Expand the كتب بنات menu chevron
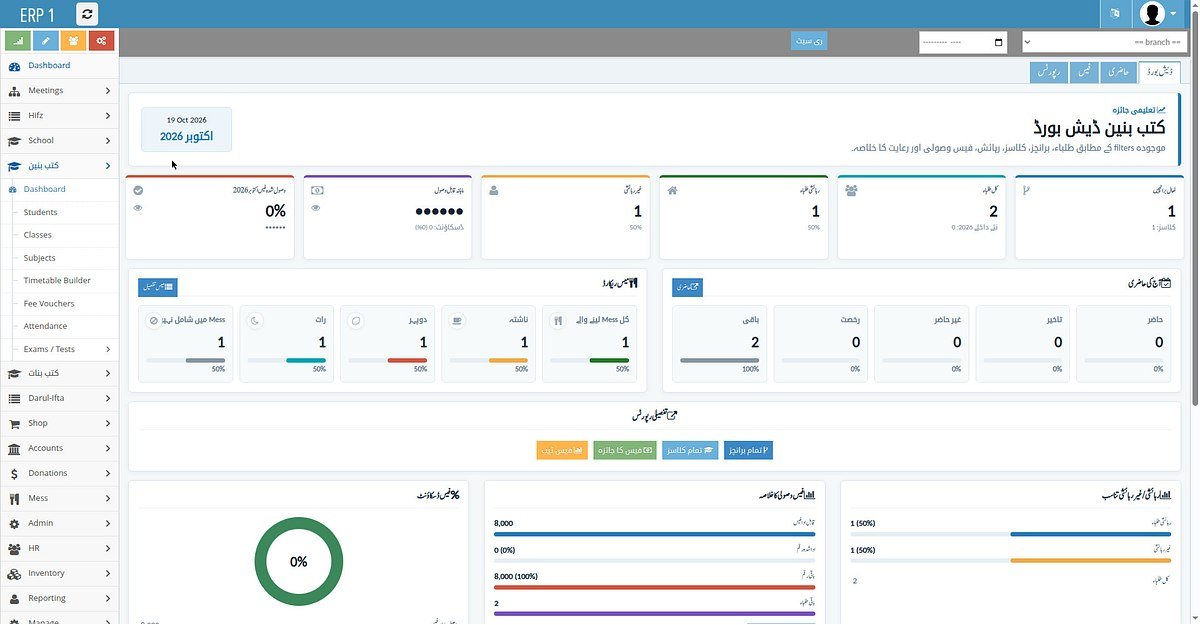The width and height of the screenshot is (1200, 625). (x=108, y=373)
